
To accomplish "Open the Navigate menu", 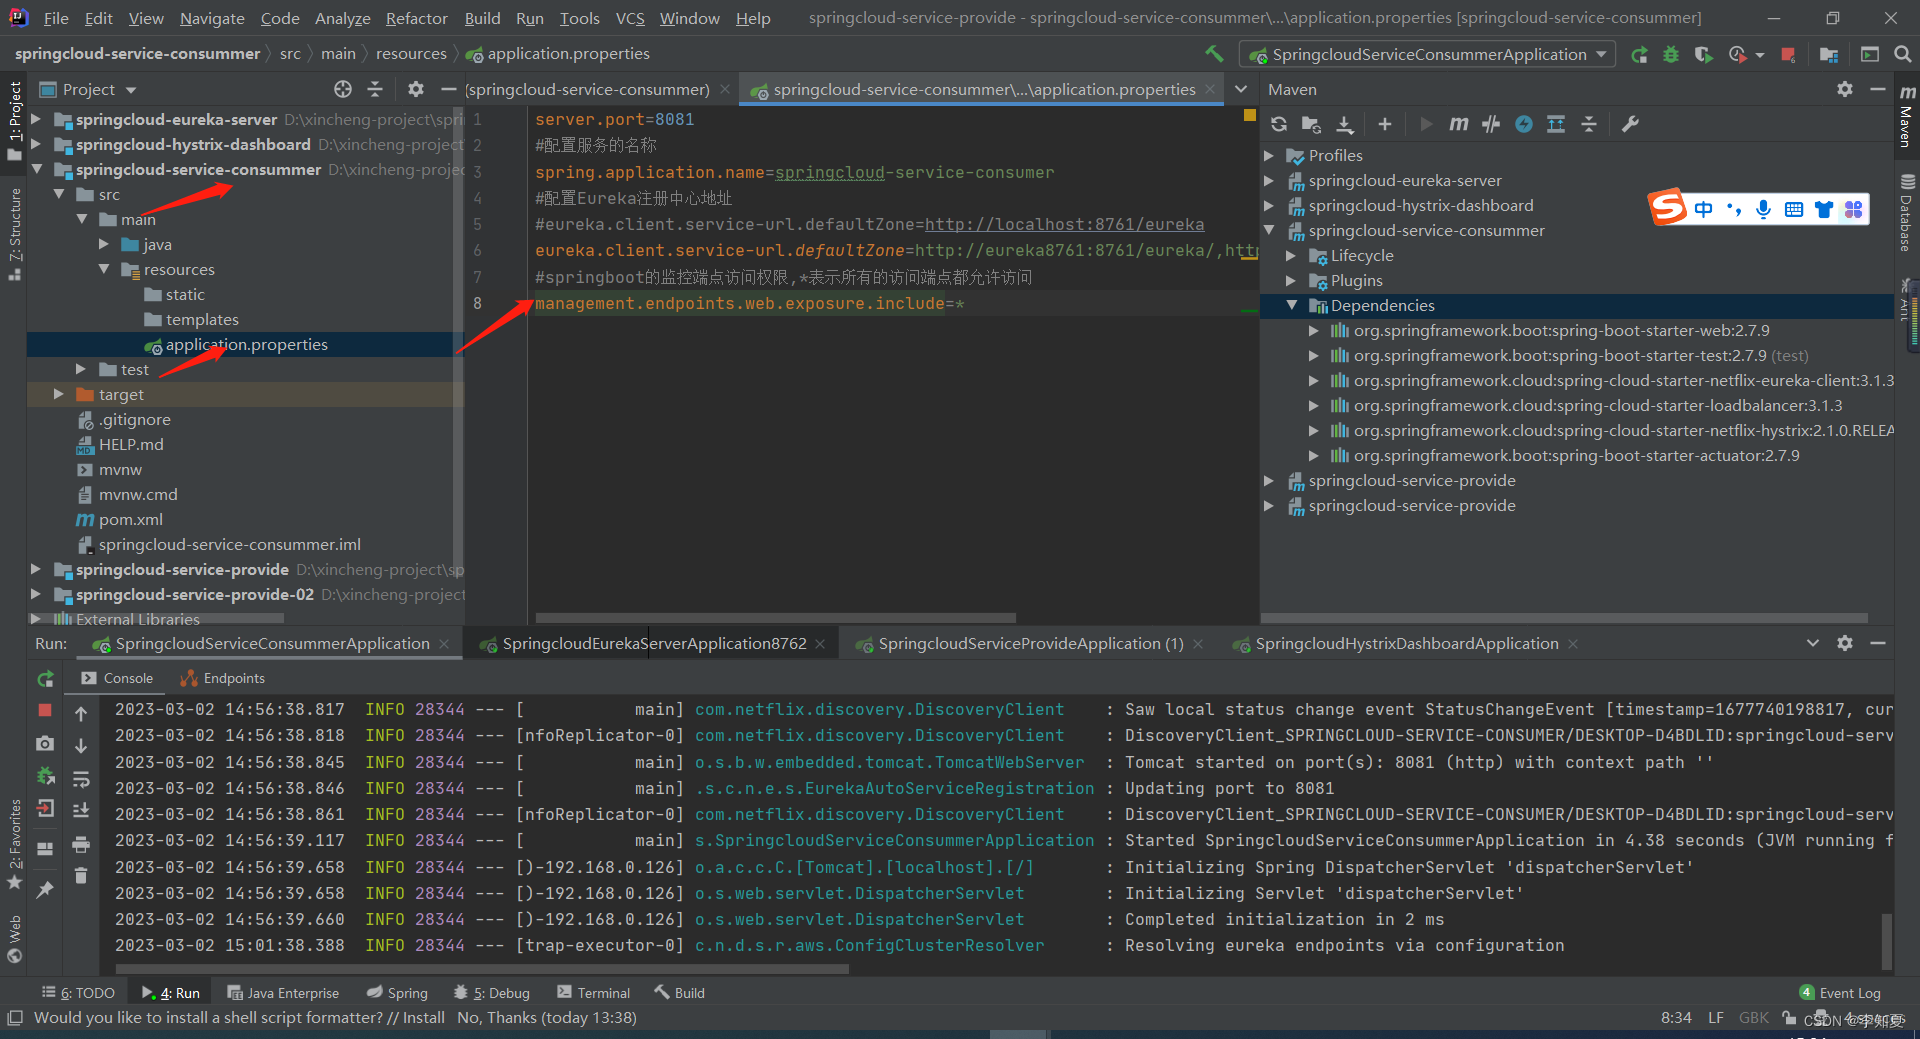I will 212,18.
